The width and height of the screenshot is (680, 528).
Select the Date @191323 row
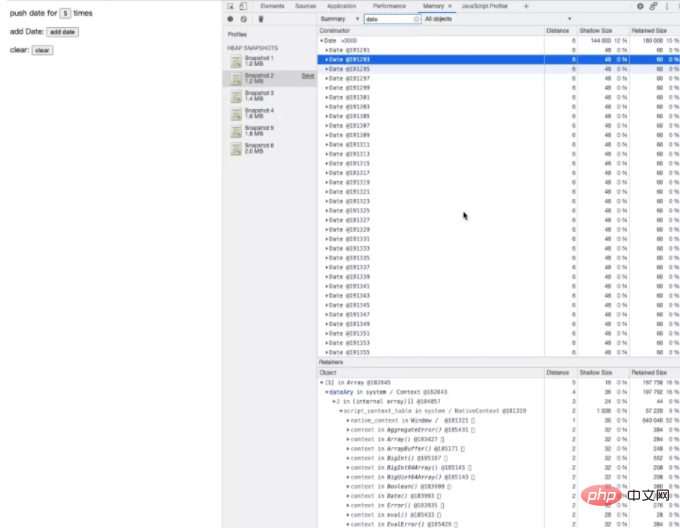[498, 202]
